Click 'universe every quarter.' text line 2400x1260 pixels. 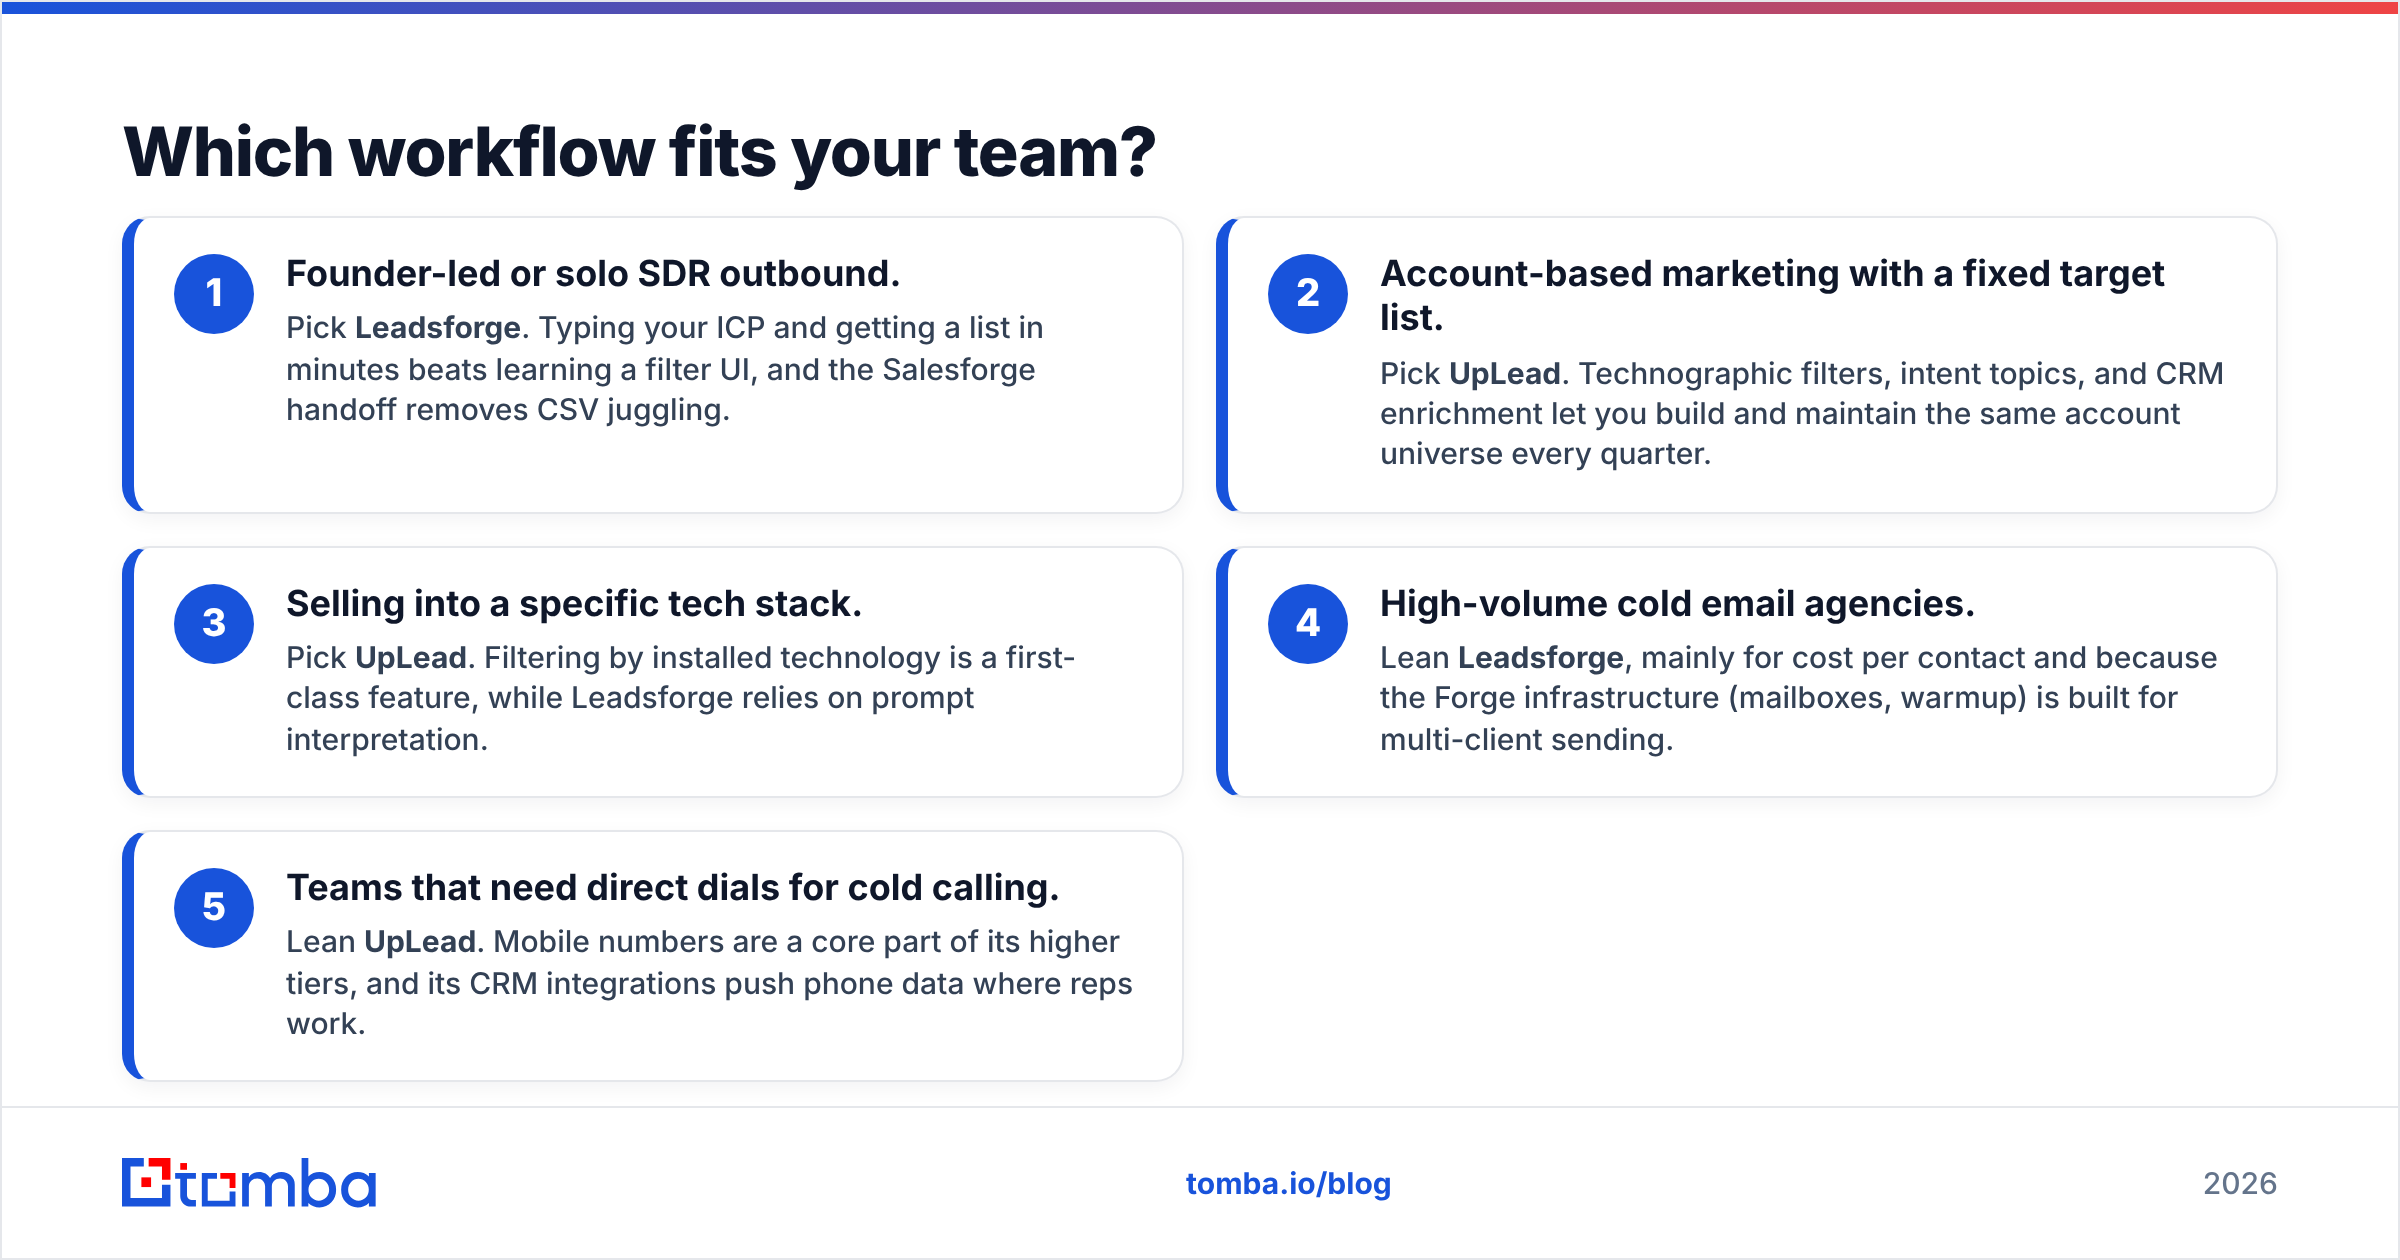coord(1546,454)
